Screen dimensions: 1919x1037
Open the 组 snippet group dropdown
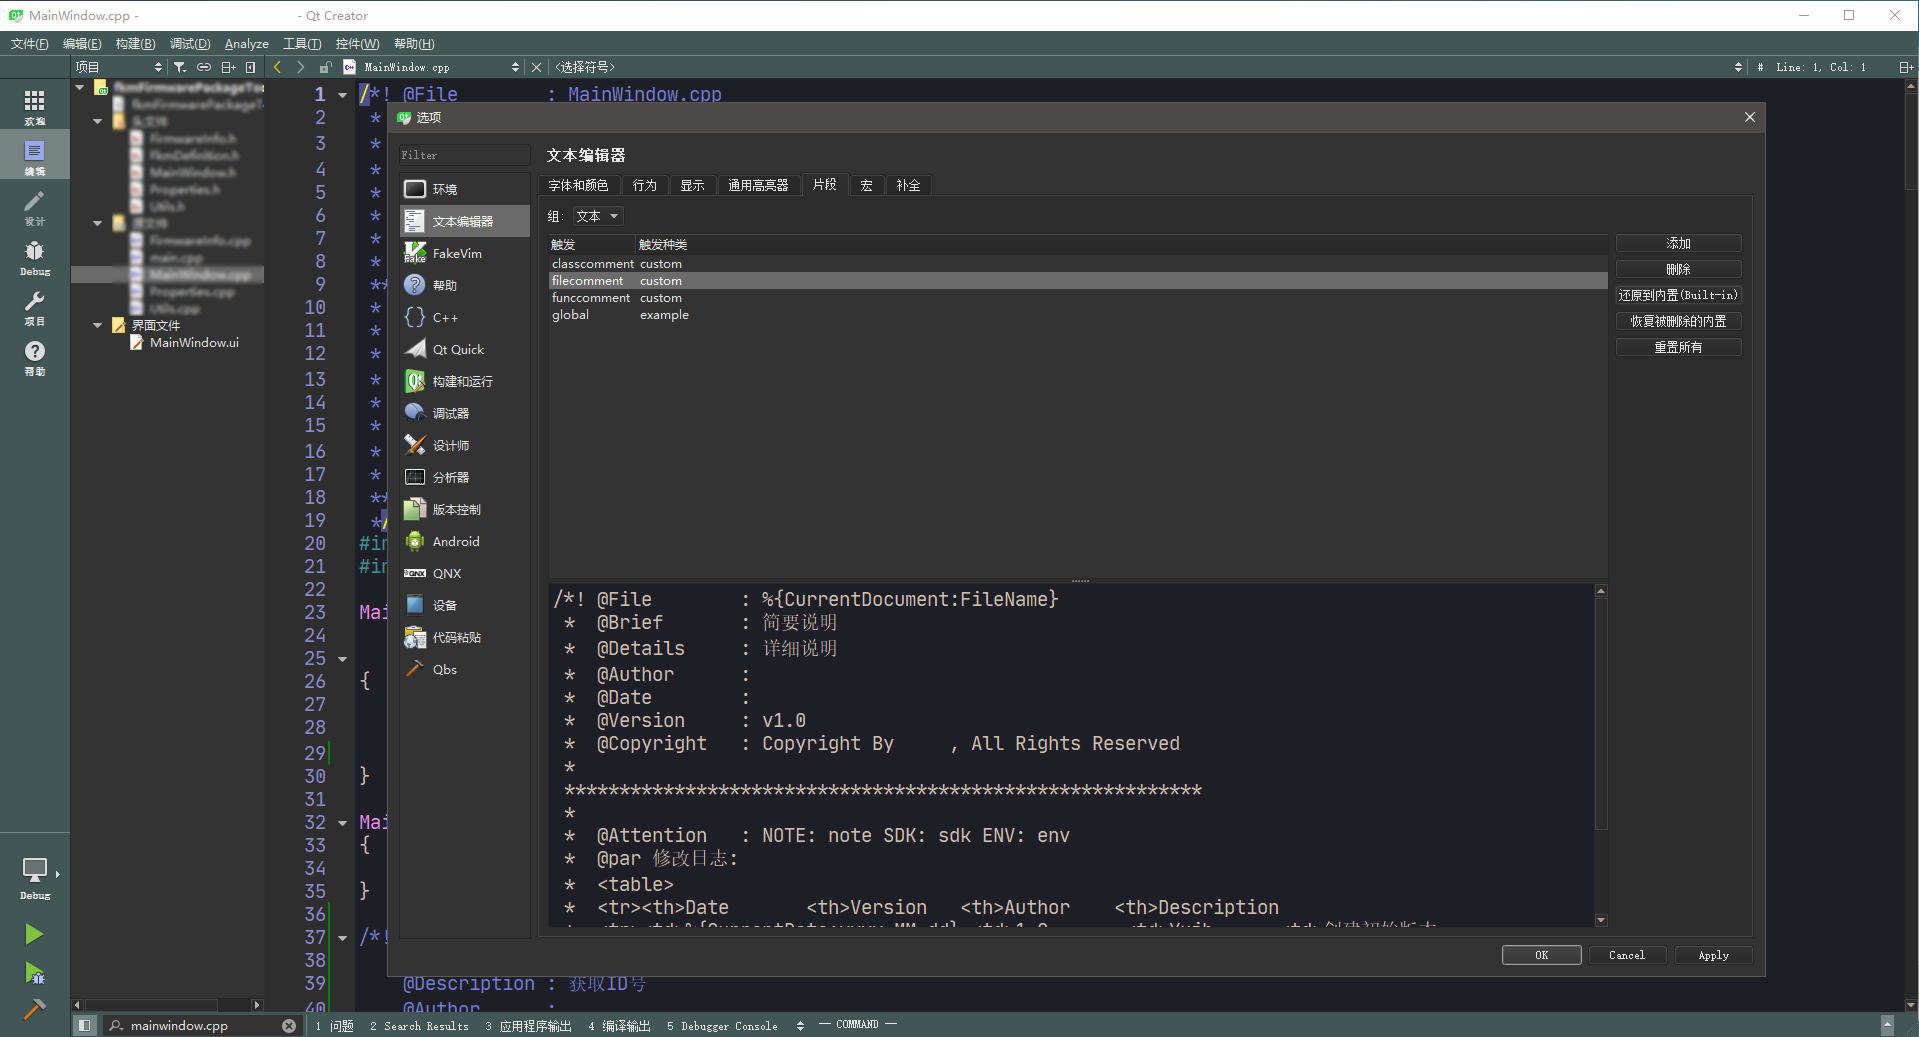coord(597,216)
